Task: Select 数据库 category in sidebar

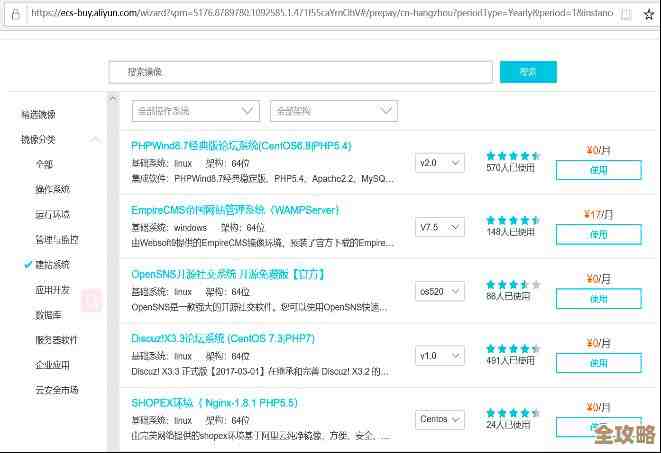Action: tap(50, 315)
